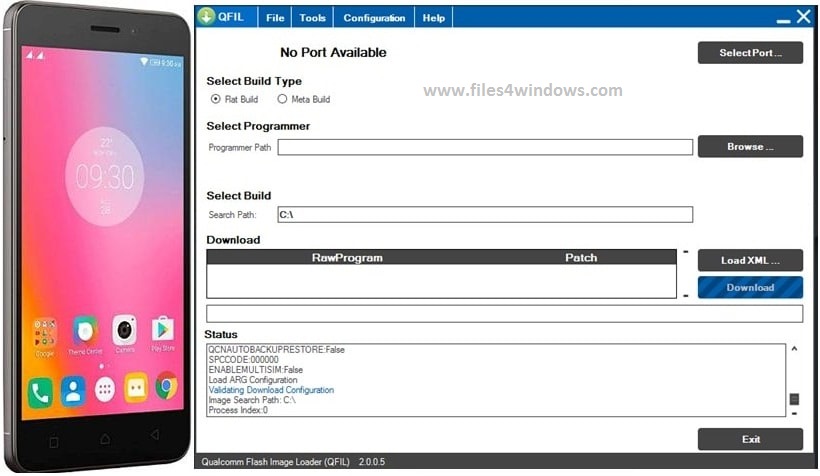
Task: Open Theme Center app on phone
Action: coord(85,335)
